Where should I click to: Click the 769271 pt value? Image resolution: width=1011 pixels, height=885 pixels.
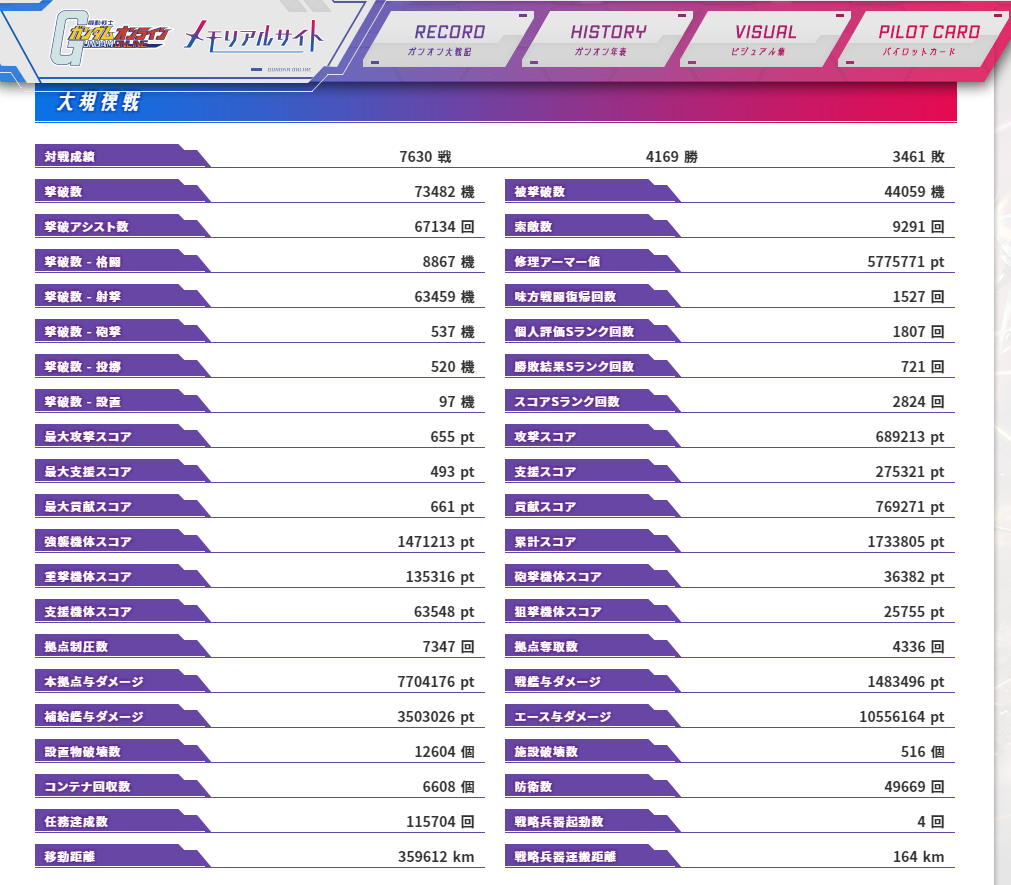[910, 507]
